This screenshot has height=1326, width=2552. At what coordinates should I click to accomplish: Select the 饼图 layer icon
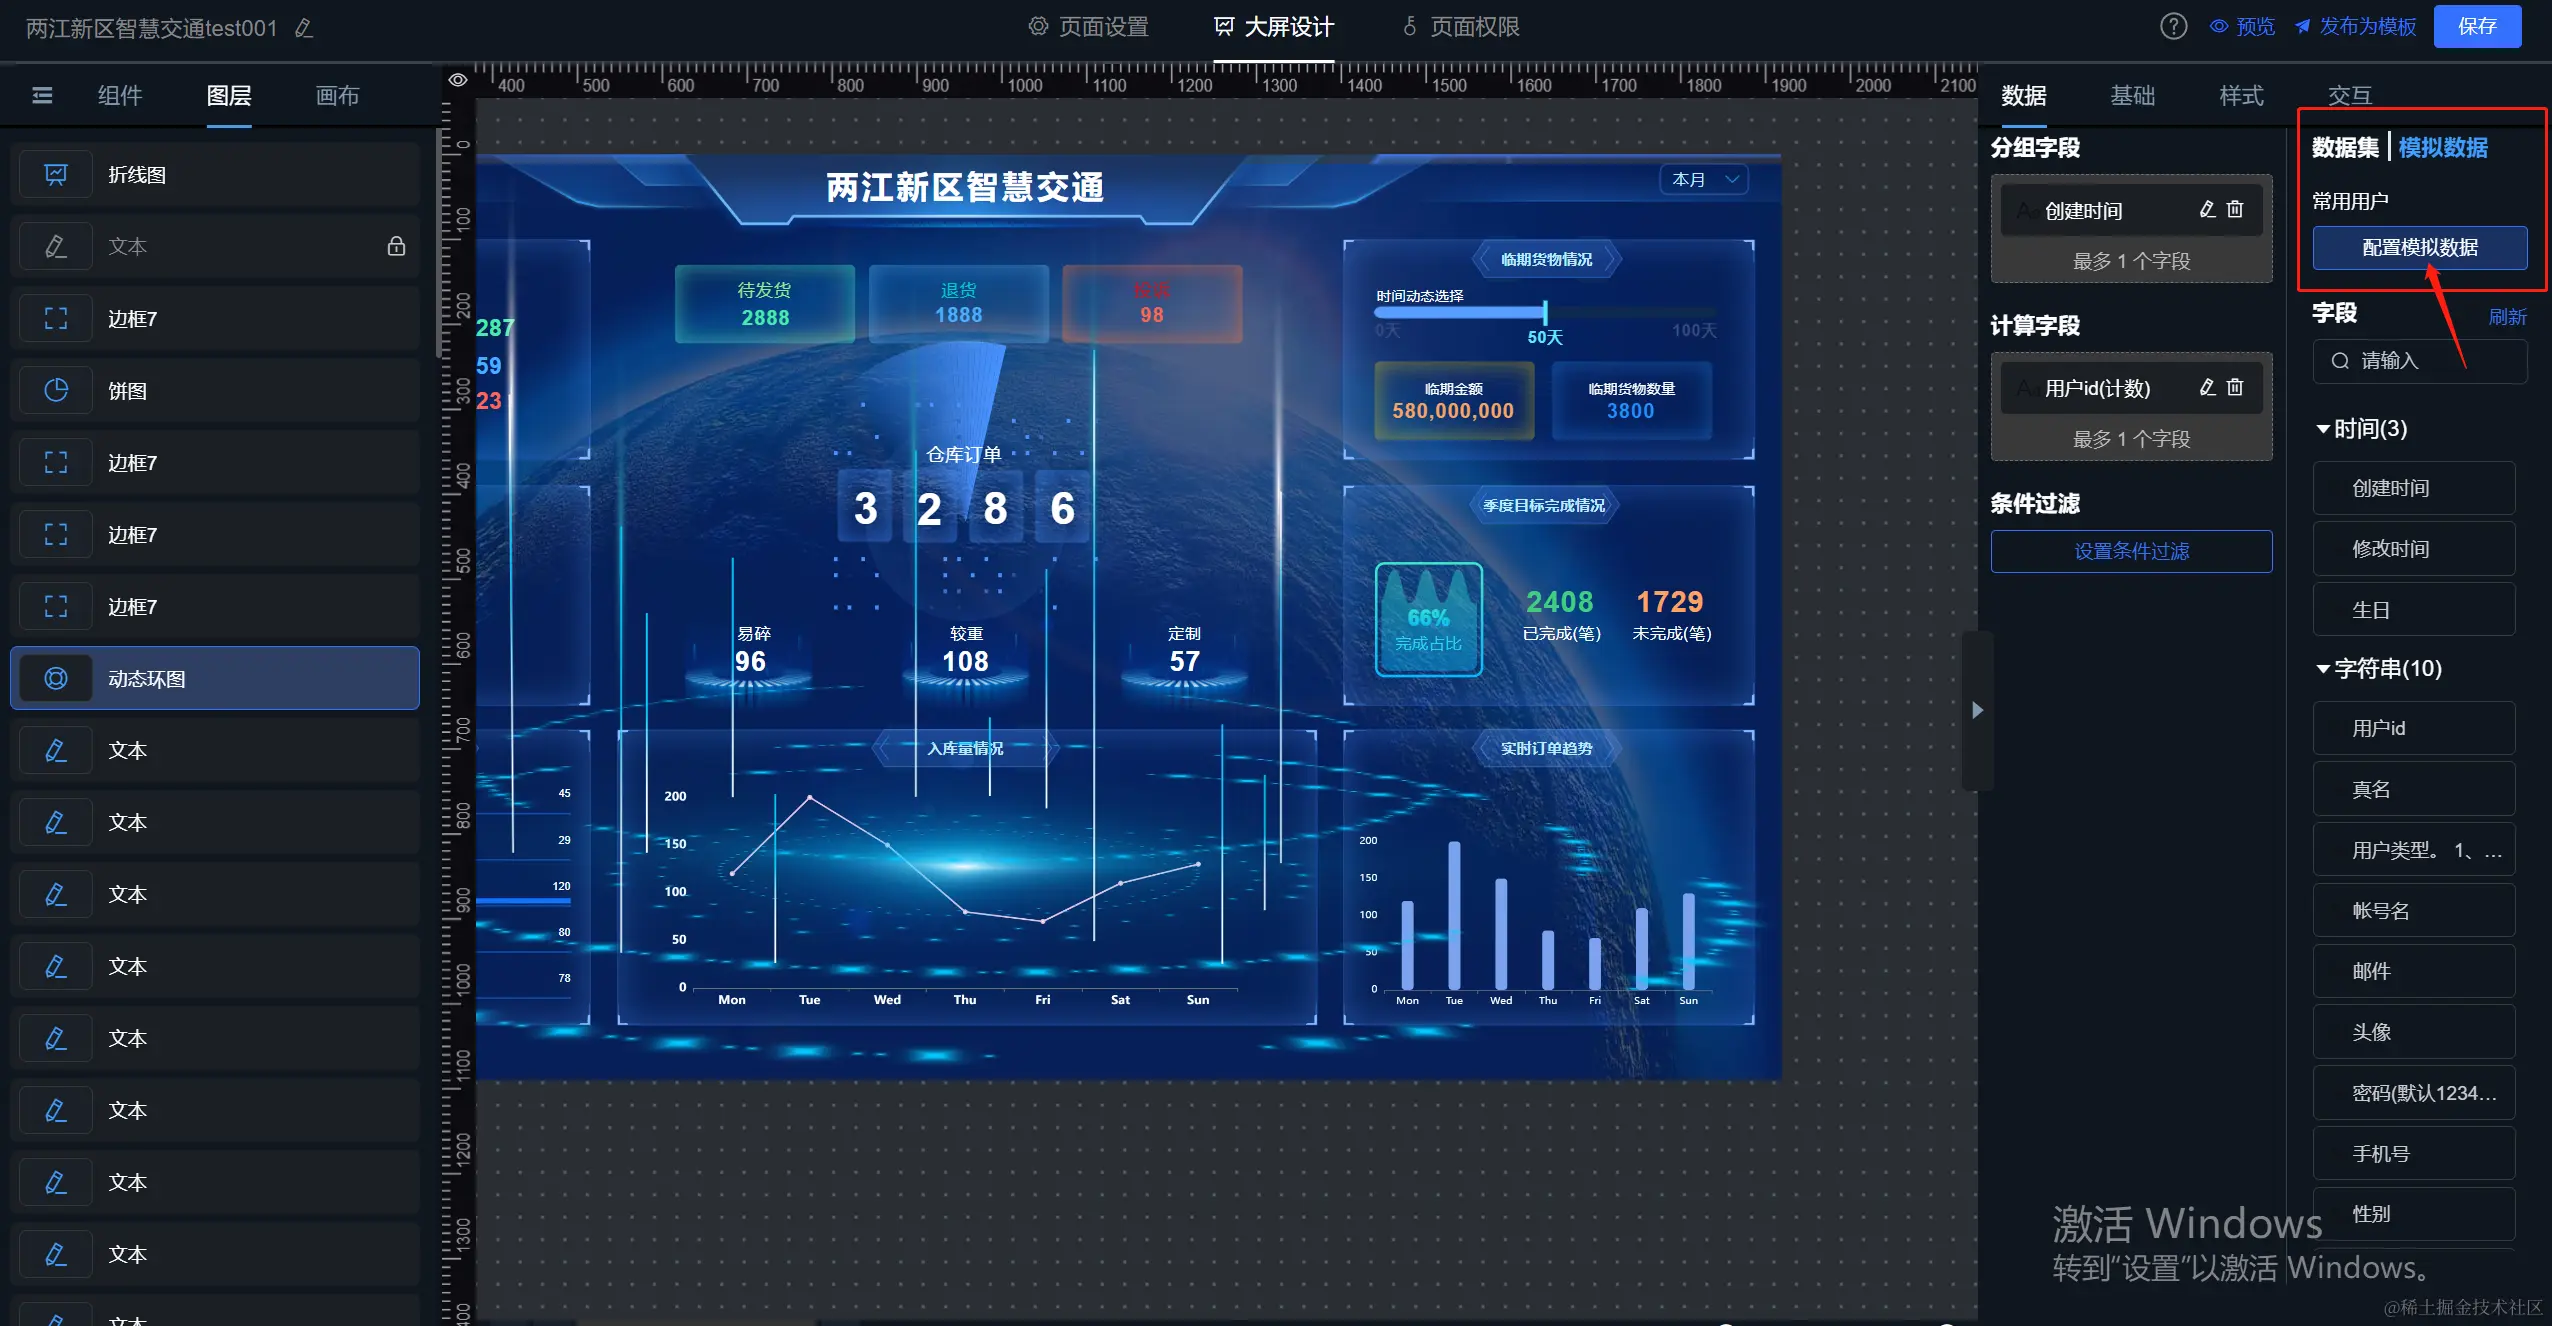56,390
